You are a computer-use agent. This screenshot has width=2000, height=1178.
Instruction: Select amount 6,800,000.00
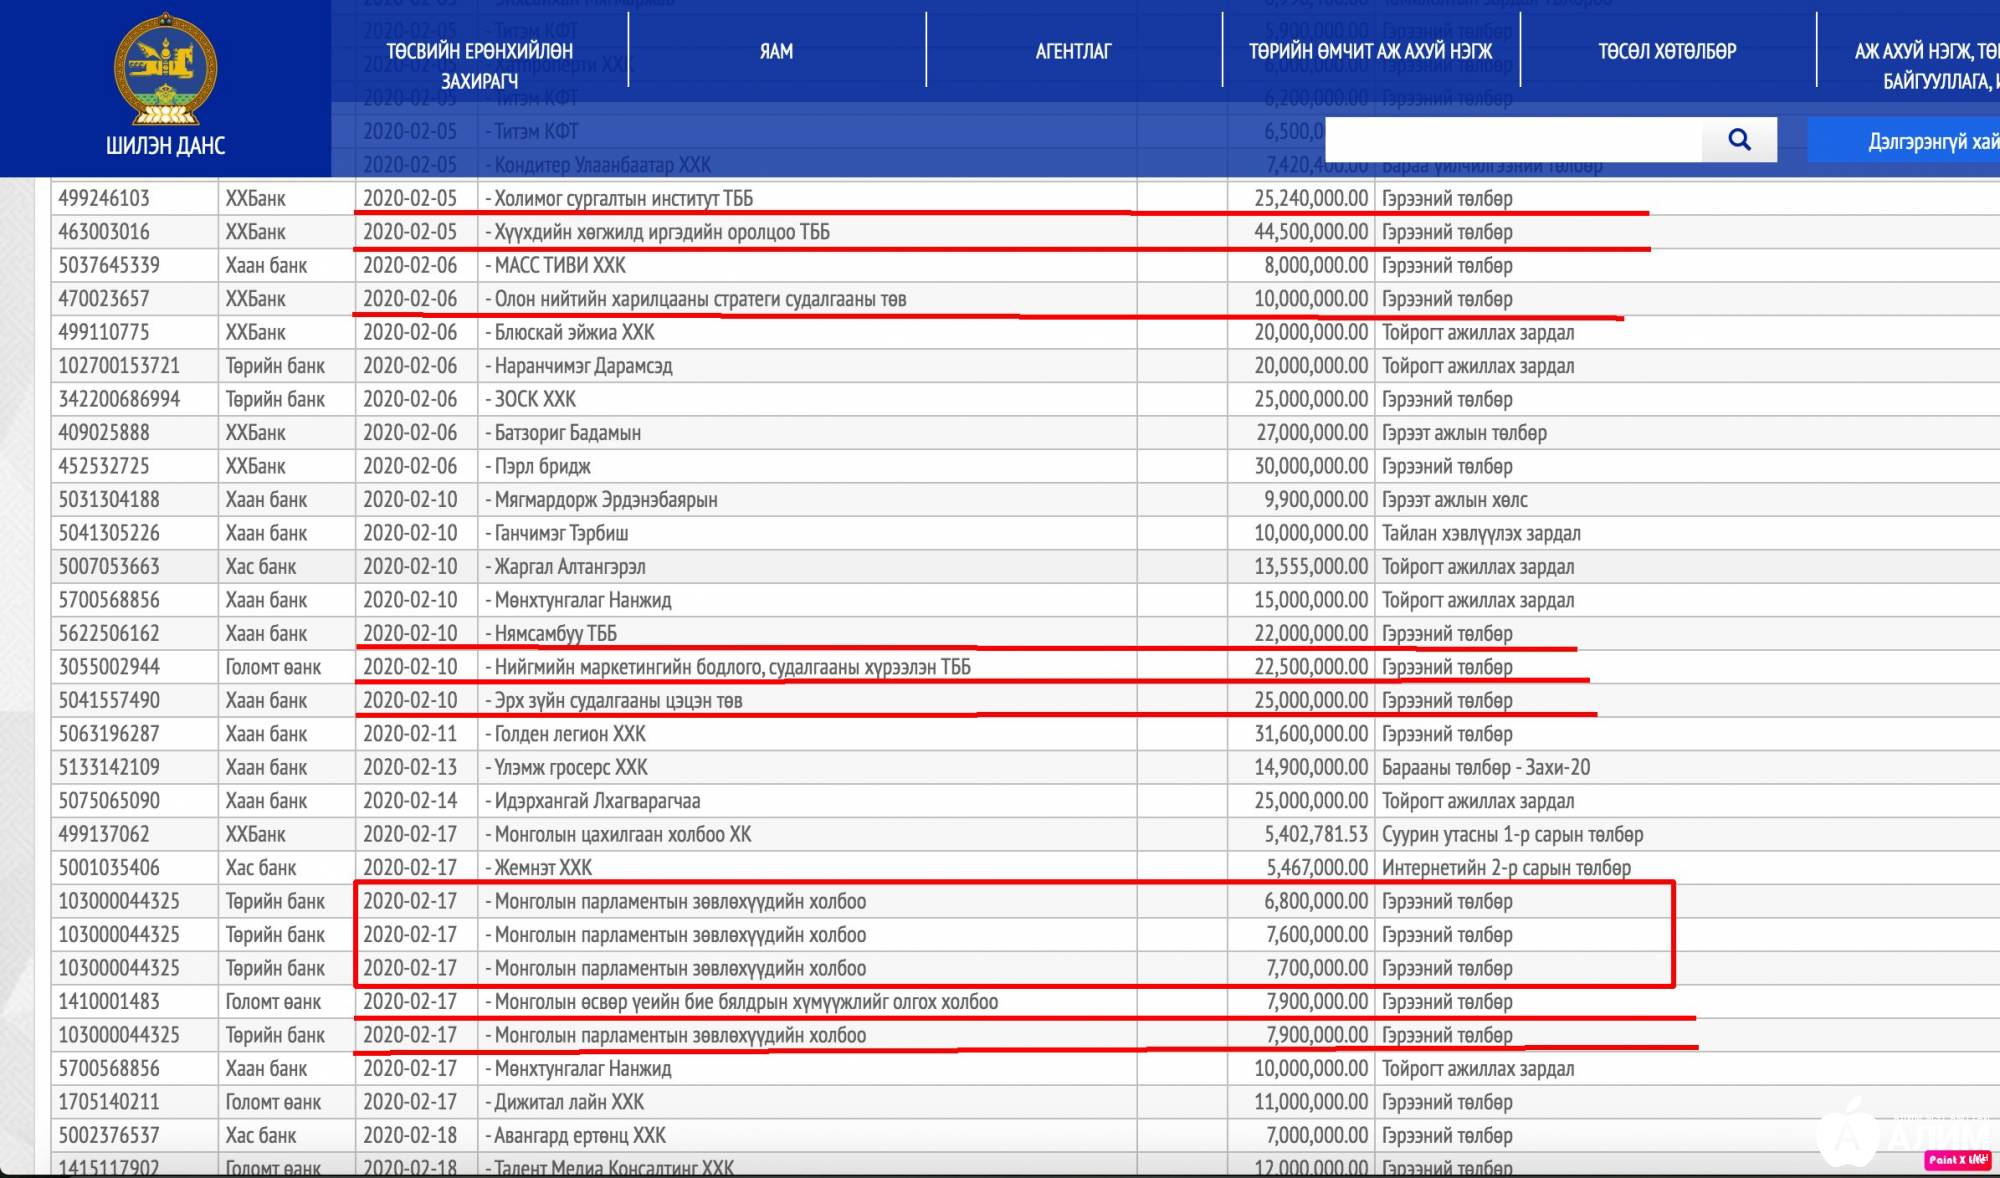[x=1316, y=901]
